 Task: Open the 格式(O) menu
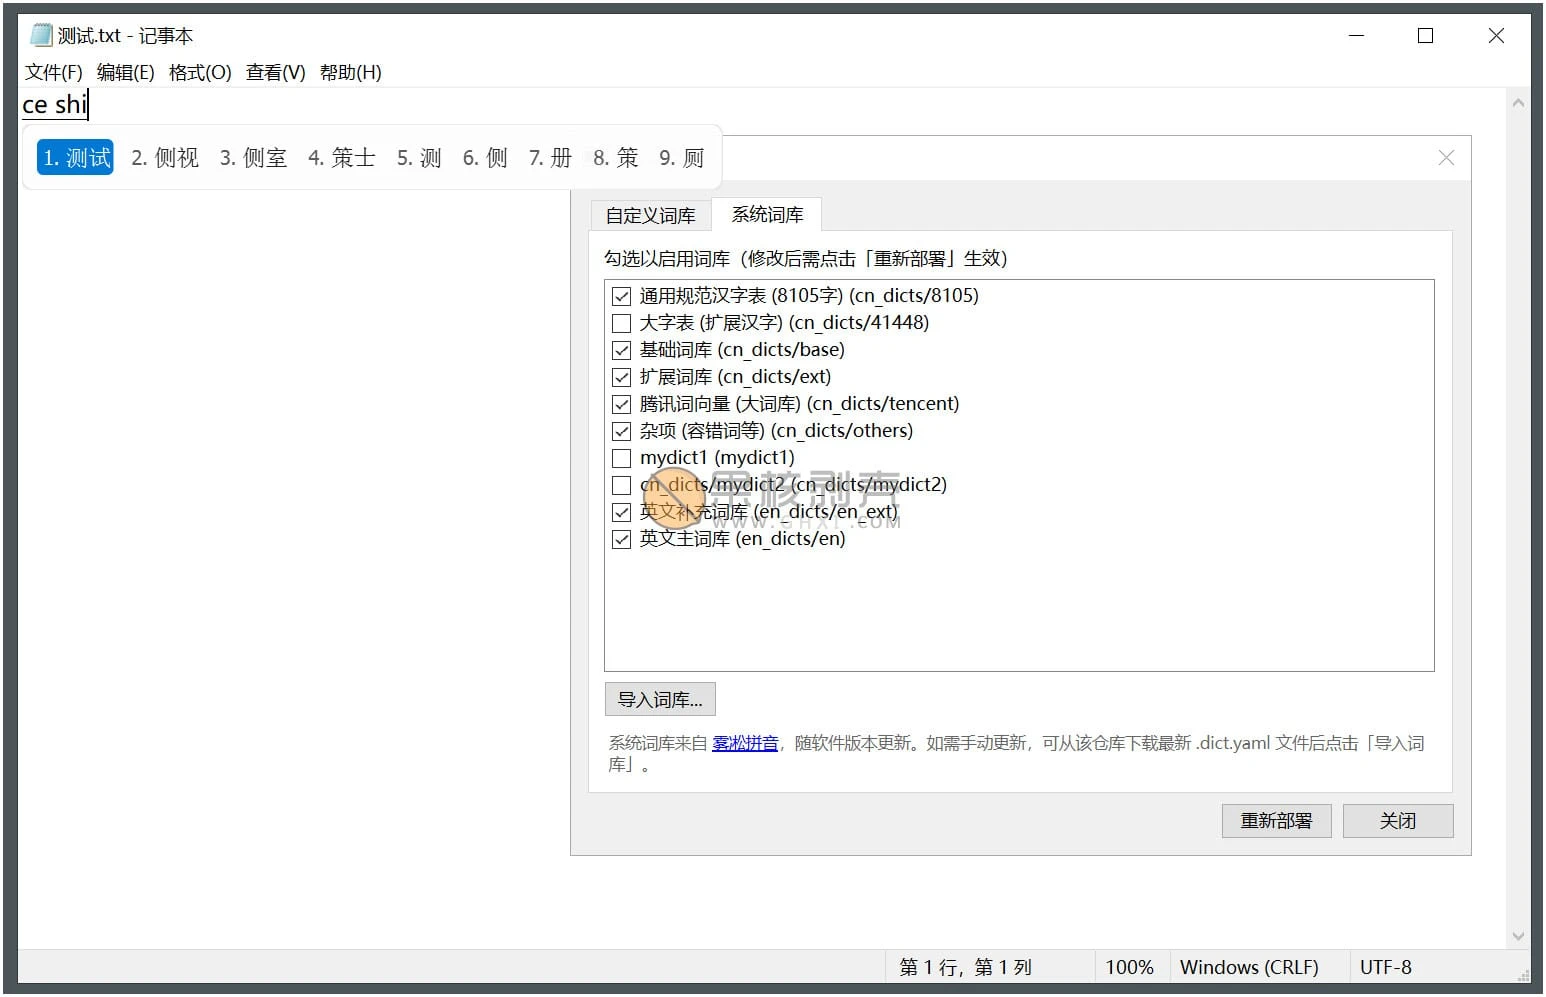click(x=200, y=72)
